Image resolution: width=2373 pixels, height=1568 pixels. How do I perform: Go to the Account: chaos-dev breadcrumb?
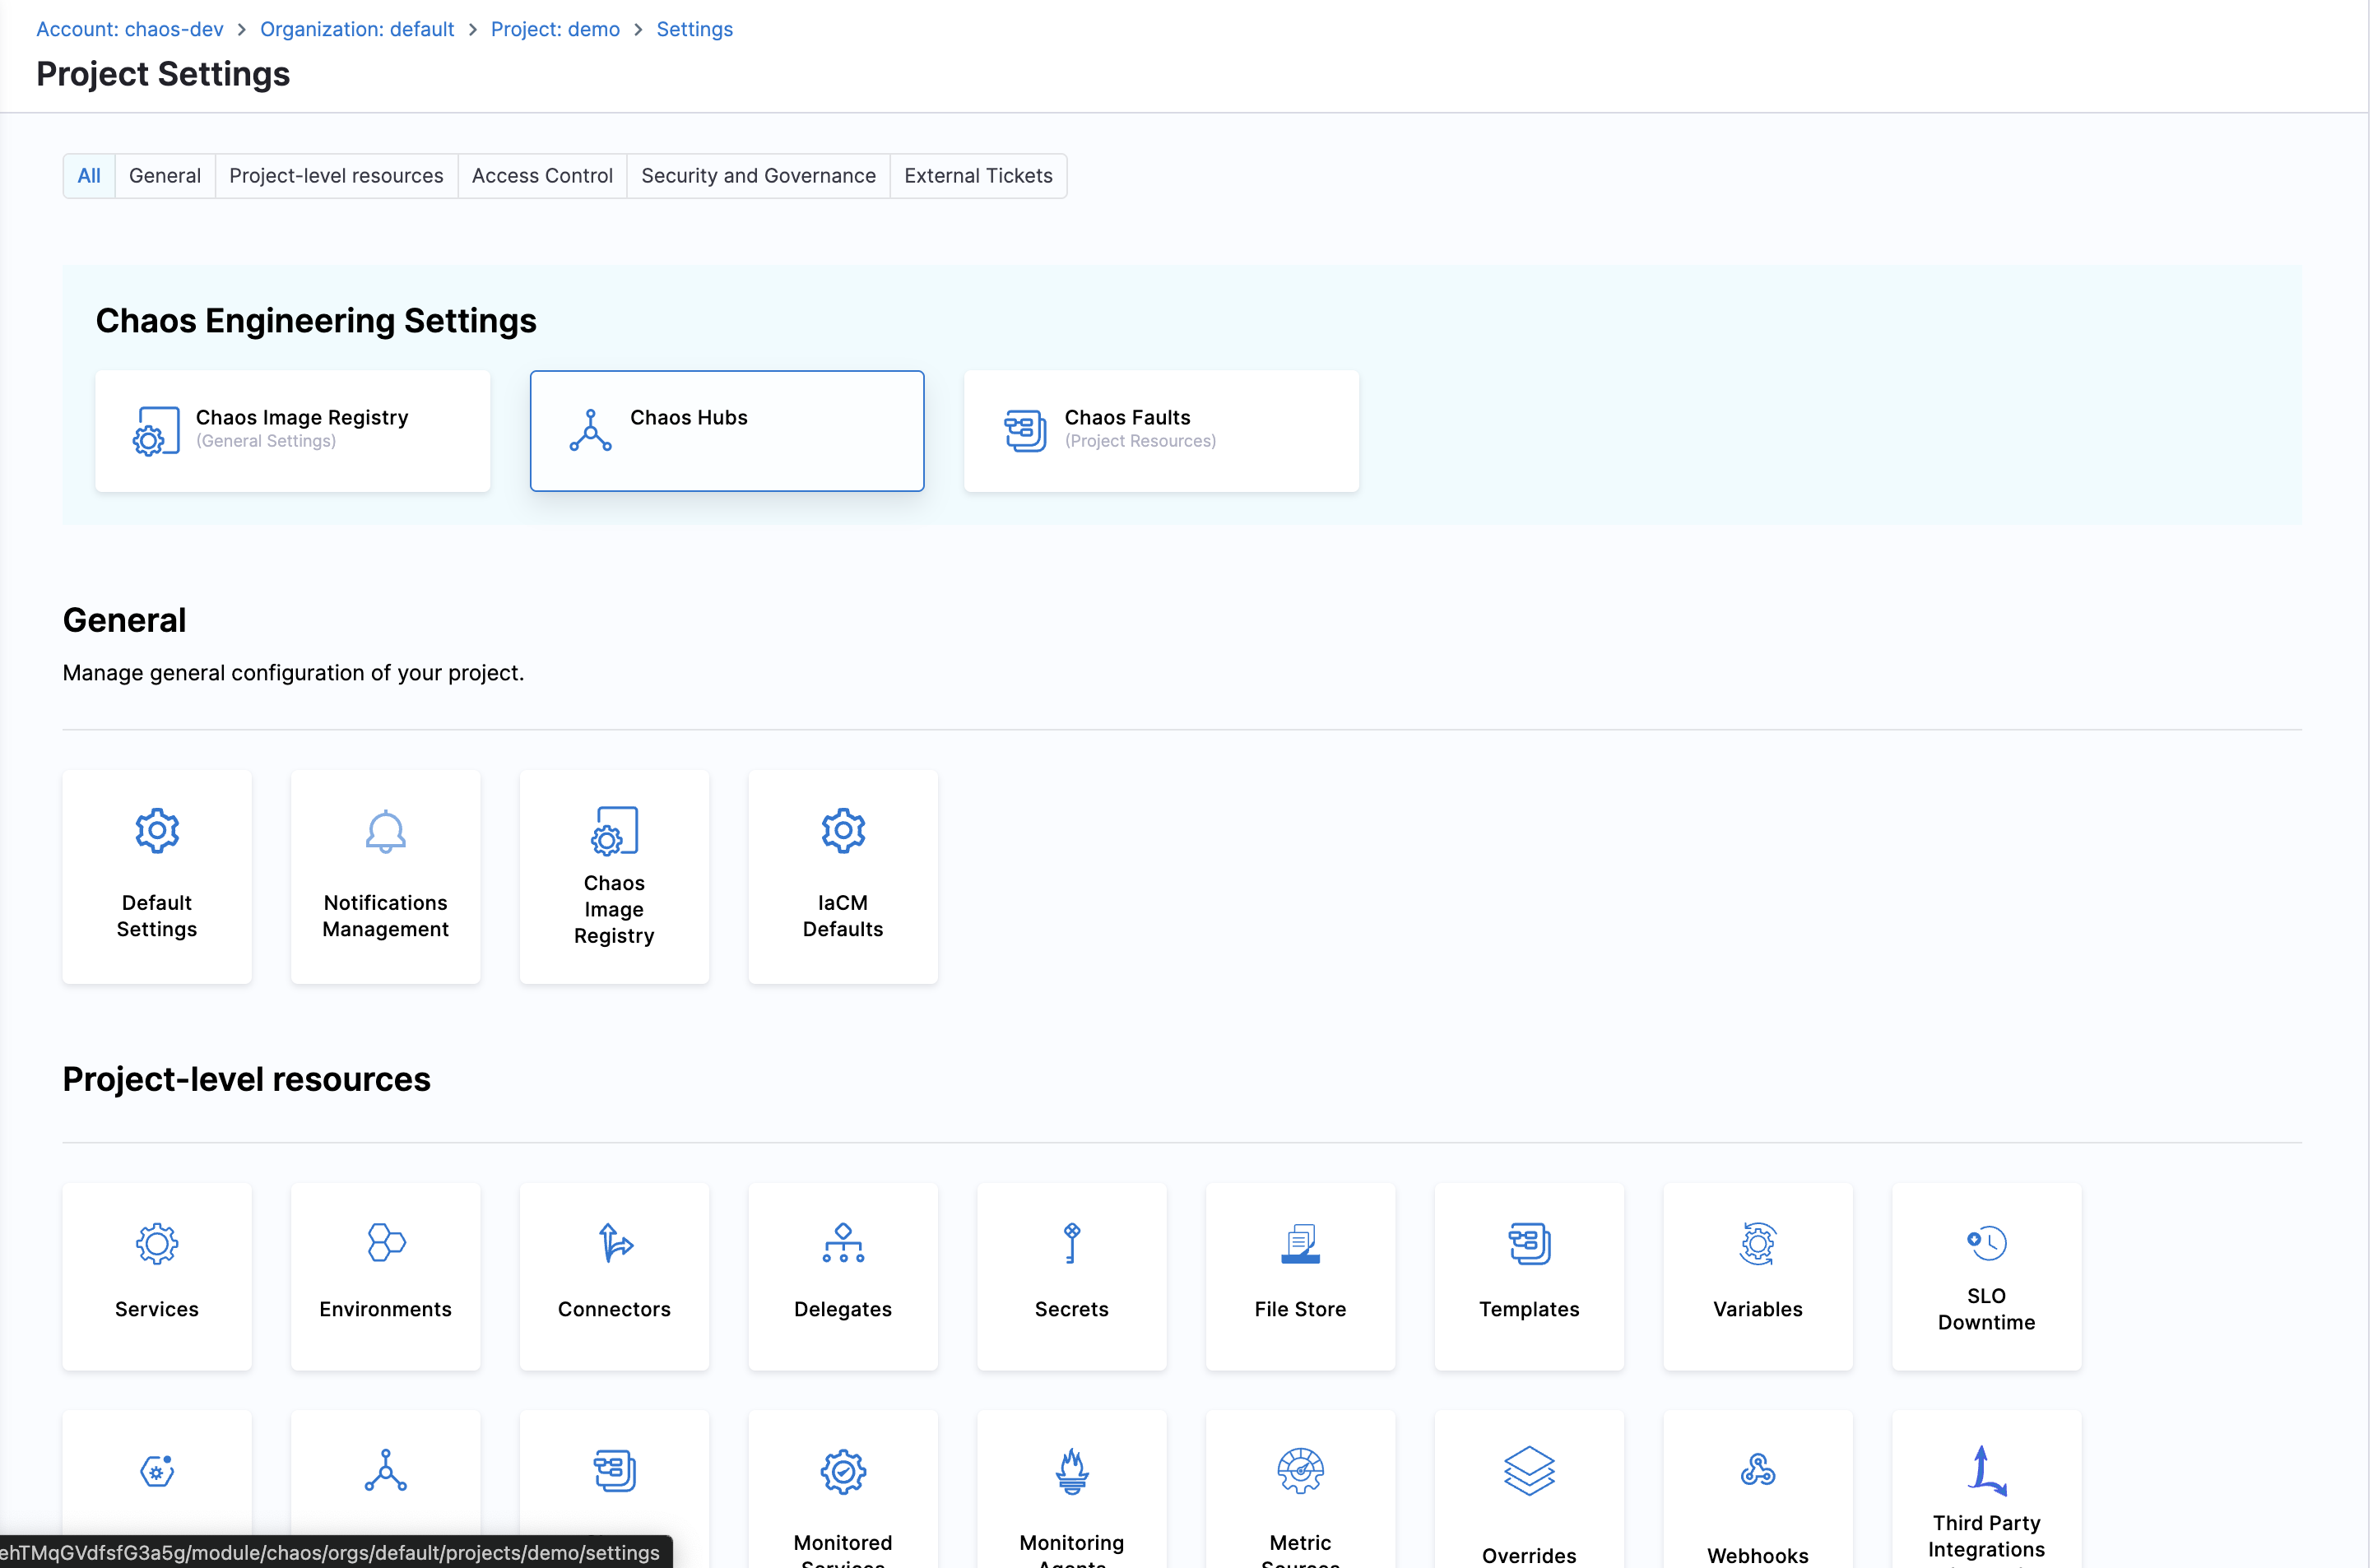[x=130, y=29]
